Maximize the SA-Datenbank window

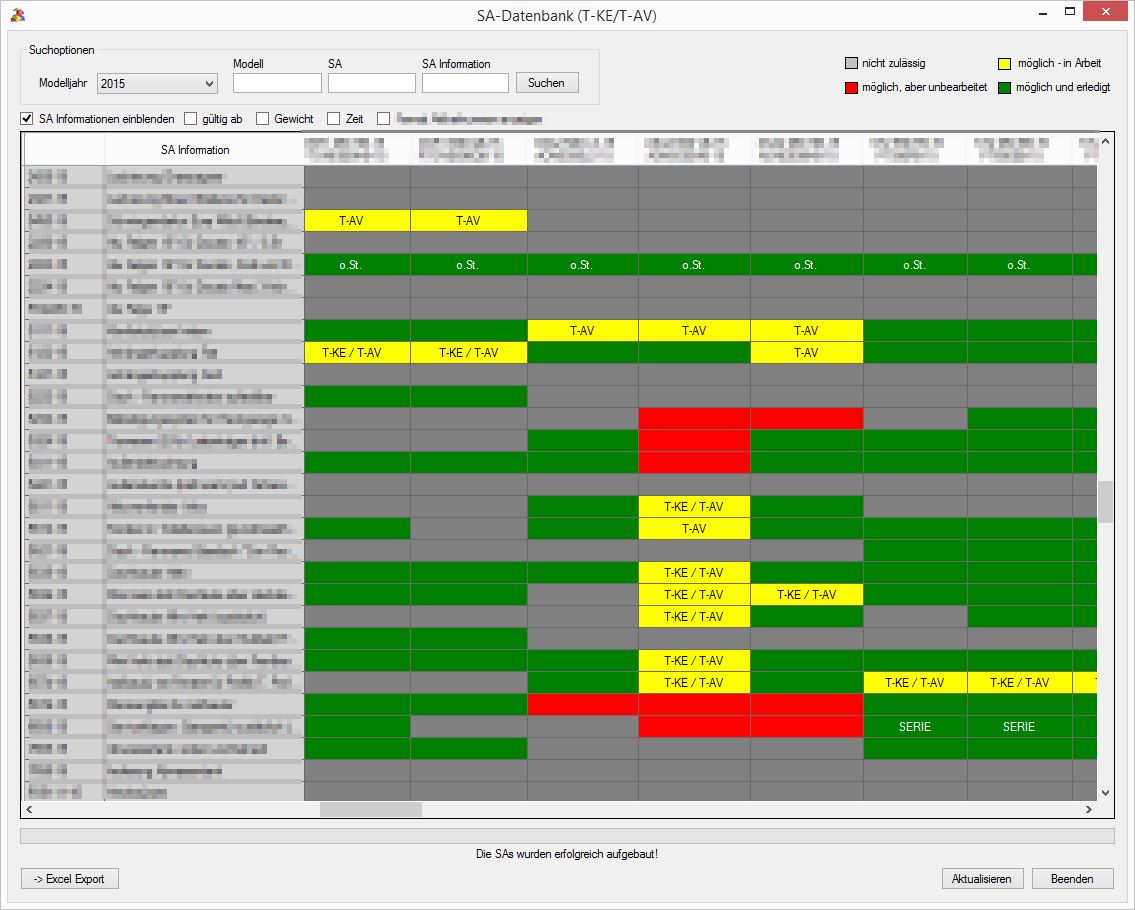click(1069, 13)
